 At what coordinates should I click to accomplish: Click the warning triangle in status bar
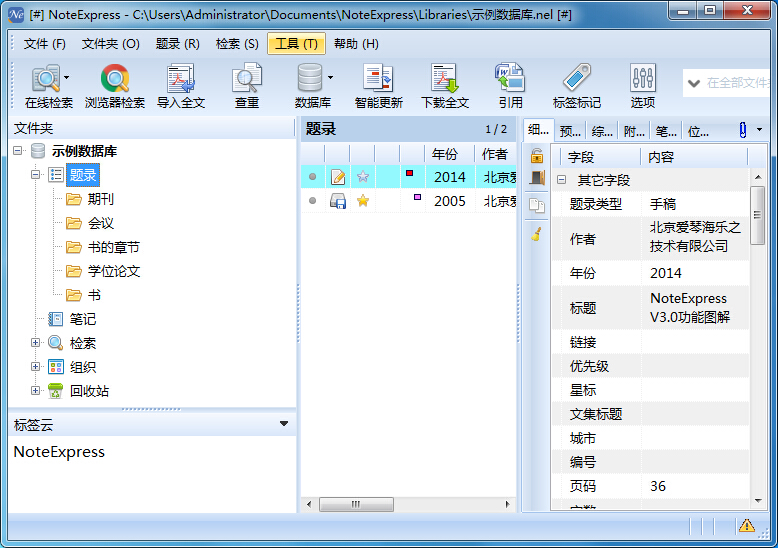[x=747, y=525]
